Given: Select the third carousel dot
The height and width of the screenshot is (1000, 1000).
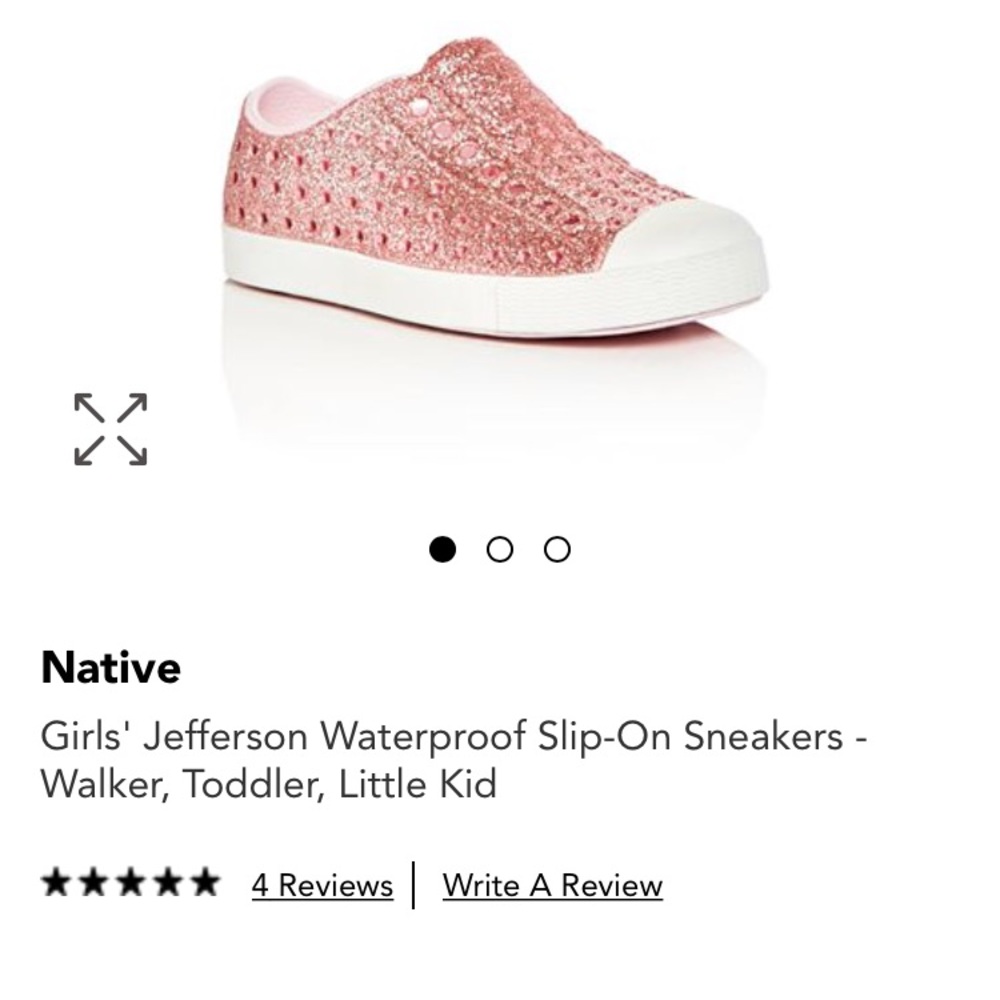Looking at the screenshot, I should click(x=557, y=548).
